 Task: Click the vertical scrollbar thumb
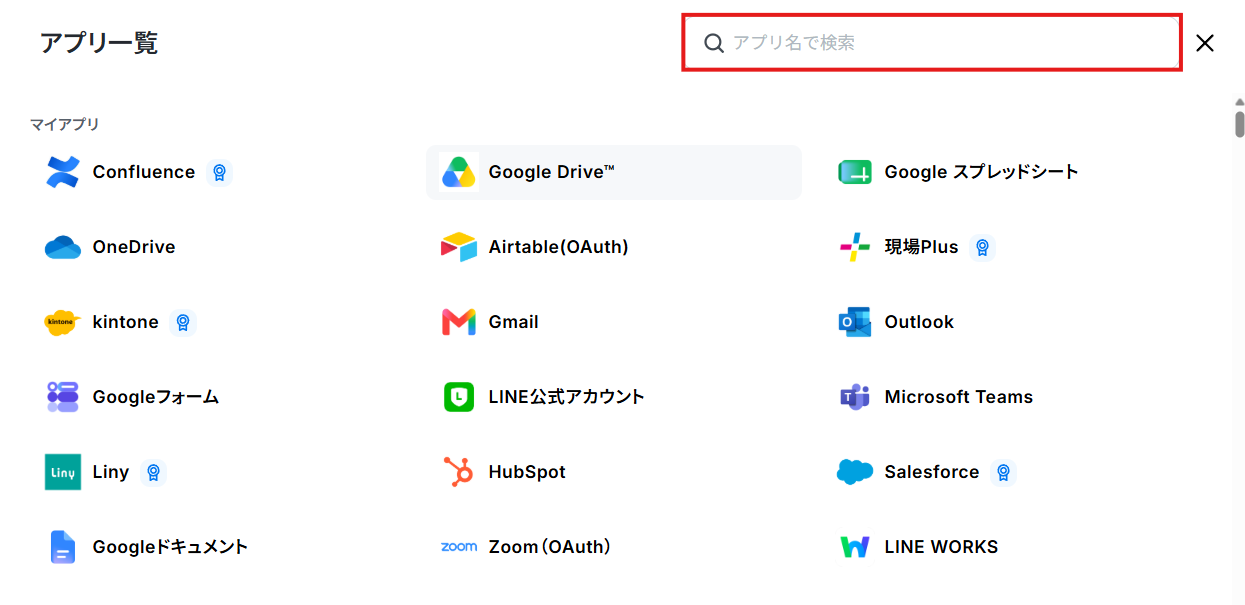click(1240, 124)
